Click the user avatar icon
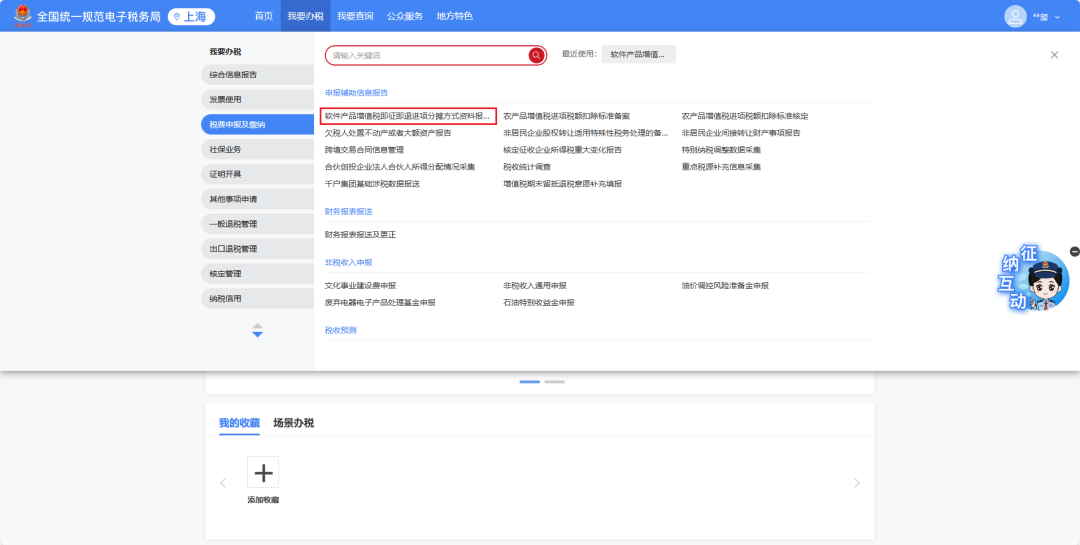 [1015, 17]
